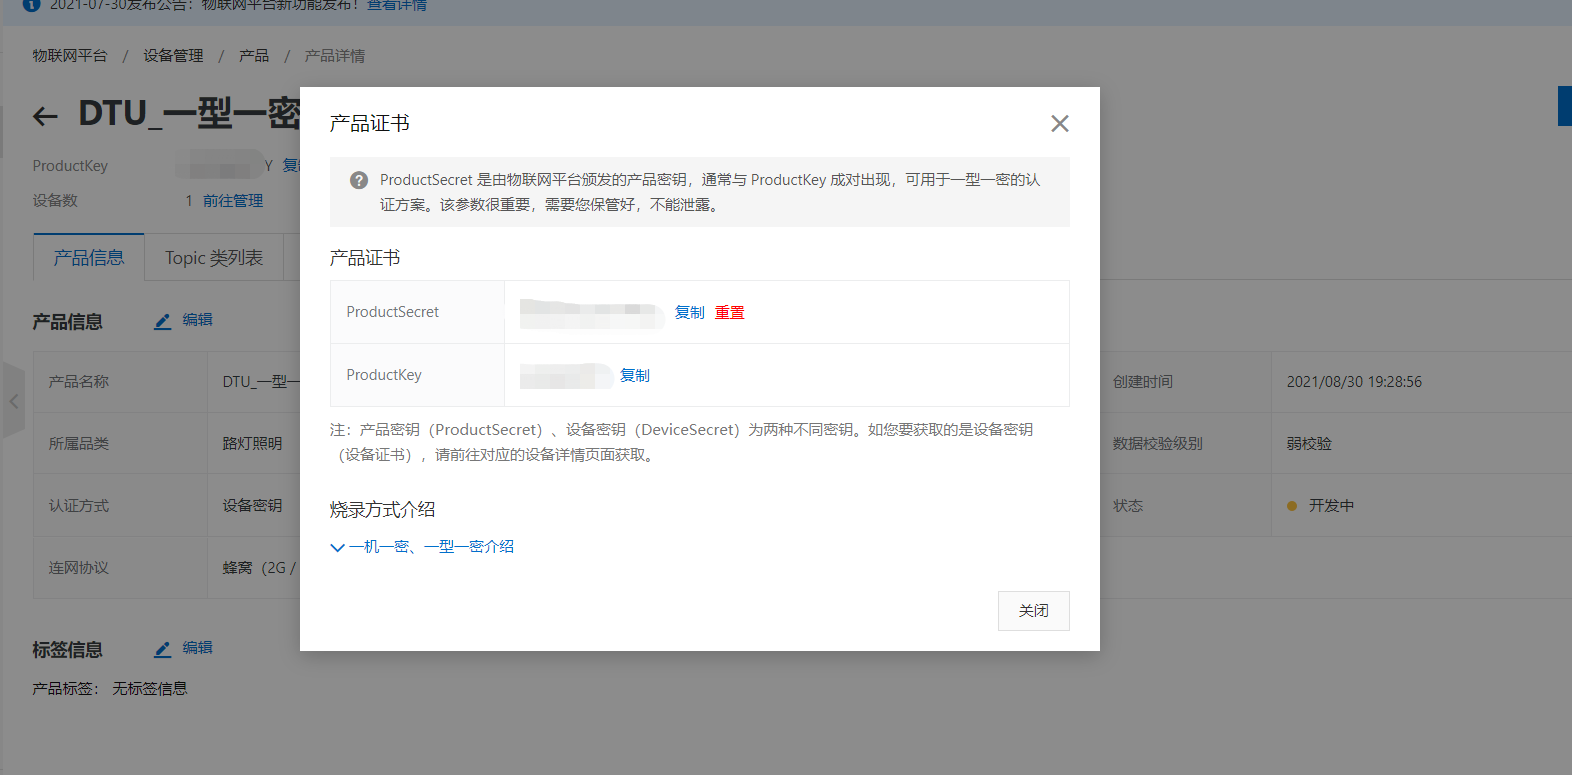Viewport: 1572px width, 775px height.
Task: Select 路灯照明 category value
Action: pos(252,444)
